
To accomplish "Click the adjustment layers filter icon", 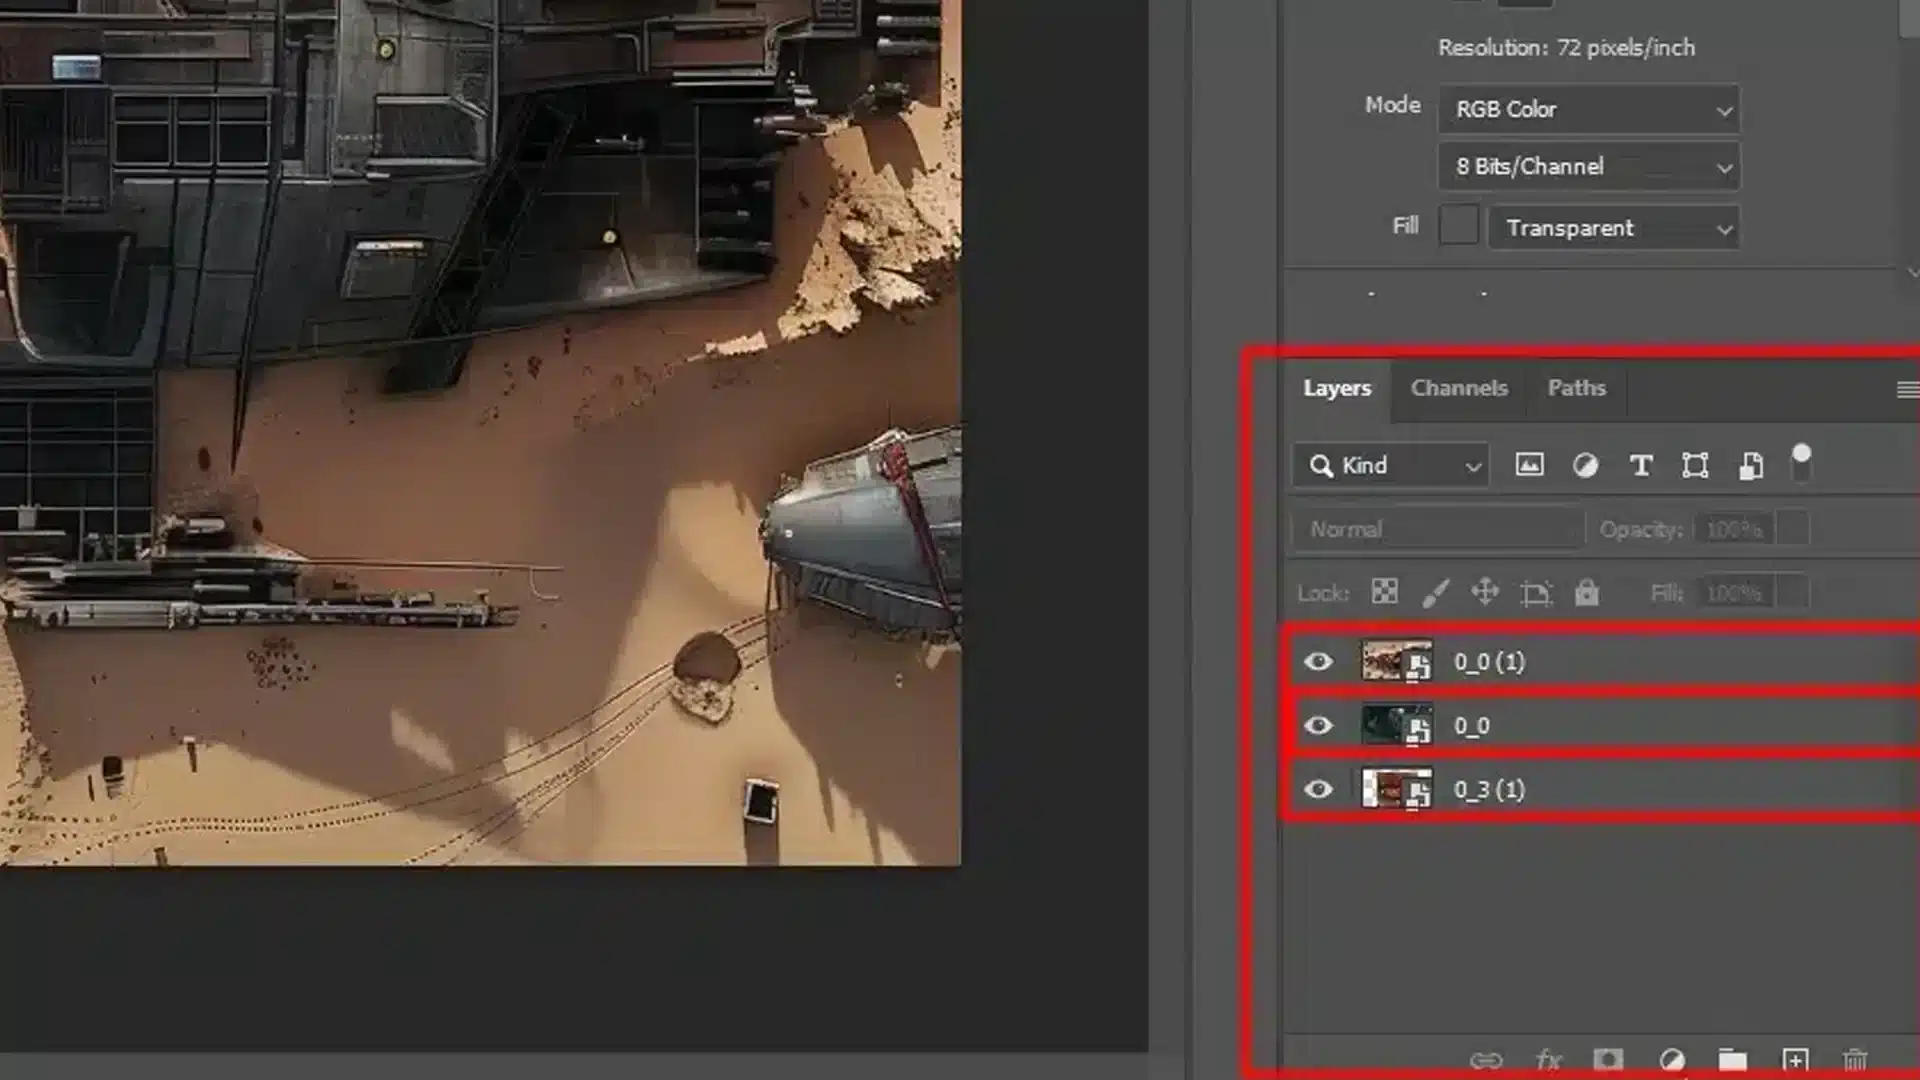I will tap(1586, 465).
